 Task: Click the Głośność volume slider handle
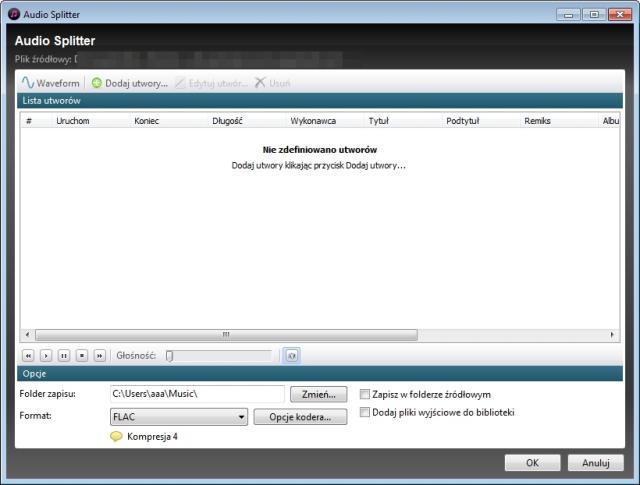tap(170, 354)
